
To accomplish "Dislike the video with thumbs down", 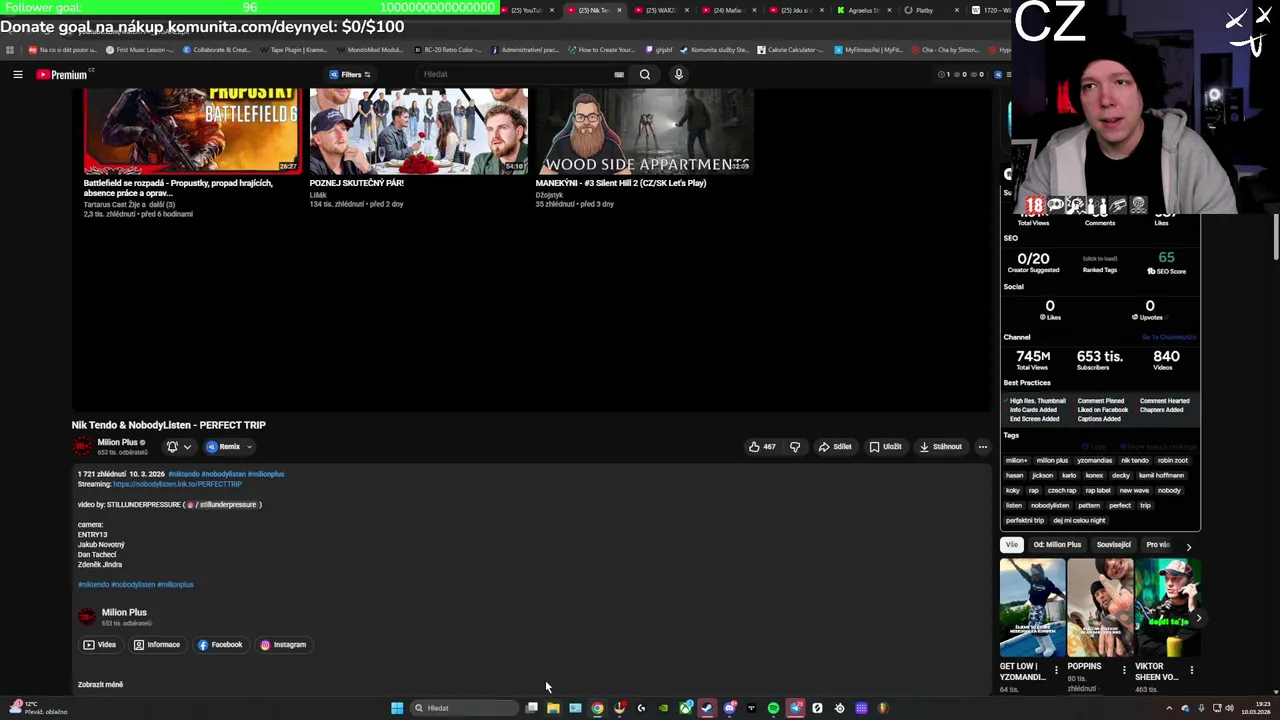I will point(795,447).
